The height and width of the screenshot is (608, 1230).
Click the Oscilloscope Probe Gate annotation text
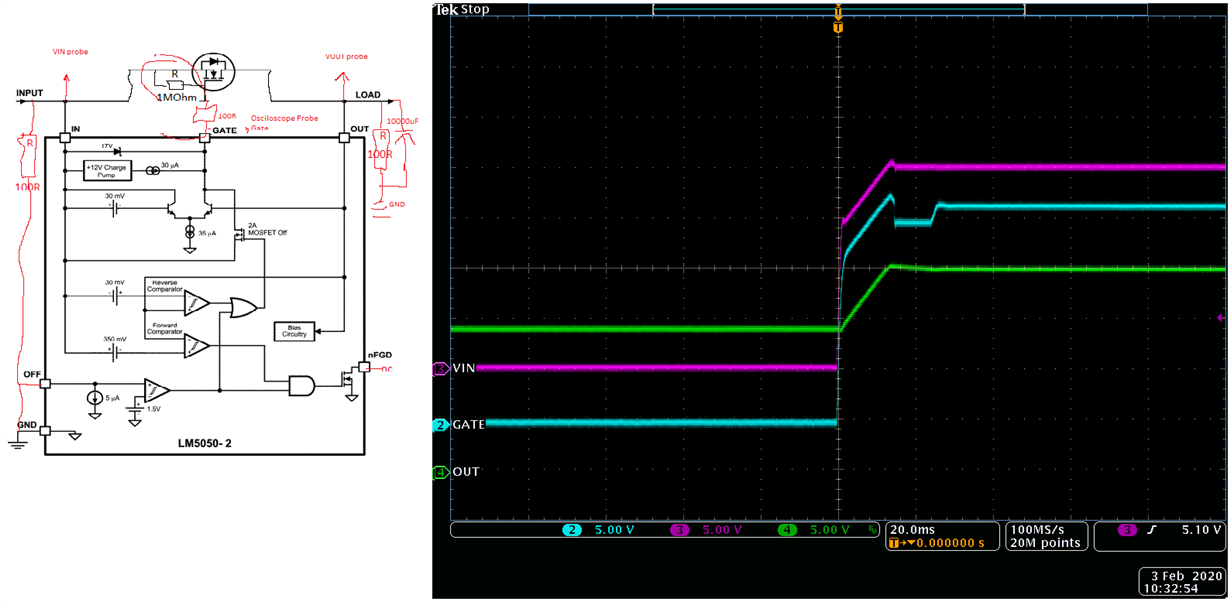click(284, 122)
